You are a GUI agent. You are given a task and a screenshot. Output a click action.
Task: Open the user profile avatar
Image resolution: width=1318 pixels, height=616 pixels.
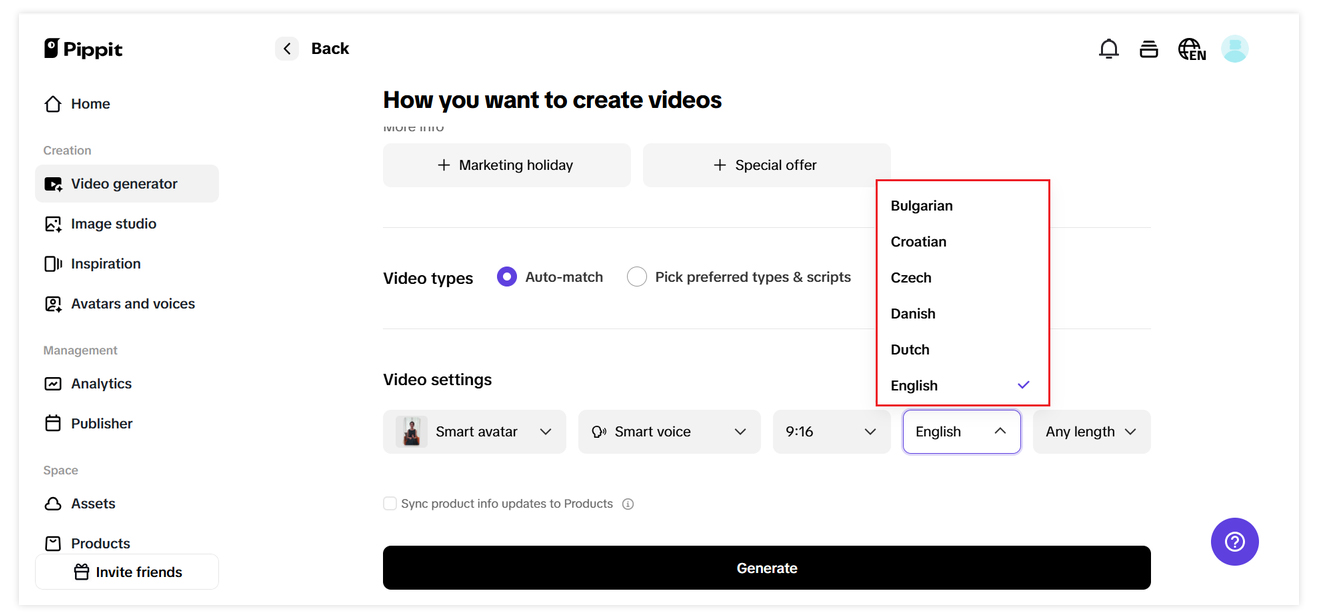click(x=1235, y=49)
